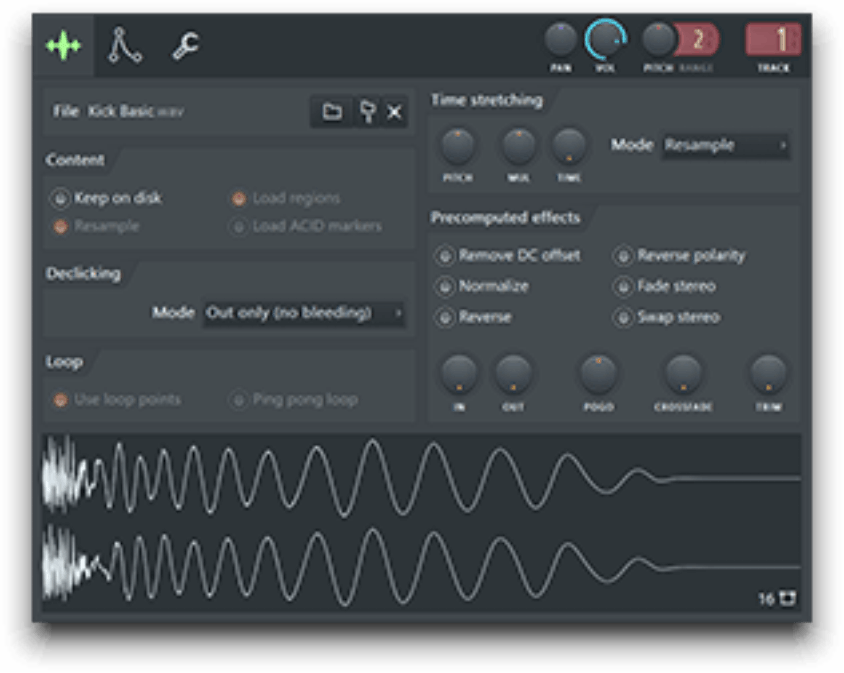Click the CROSSFADE knob
This screenshot has width=844, height=673.
[x=683, y=373]
